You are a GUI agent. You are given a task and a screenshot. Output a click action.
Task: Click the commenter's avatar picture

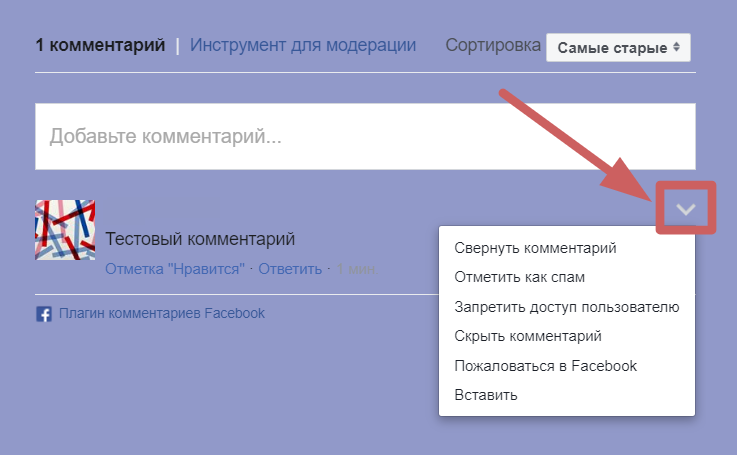pos(65,230)
